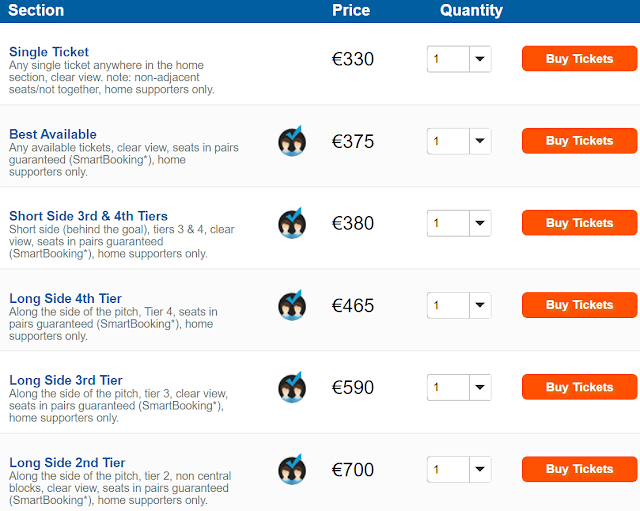Viewport: 640px width, 511px height.
Task: Buy Tickets for Short Side 3rd & 4th Tiers
Action: (579, 223)
